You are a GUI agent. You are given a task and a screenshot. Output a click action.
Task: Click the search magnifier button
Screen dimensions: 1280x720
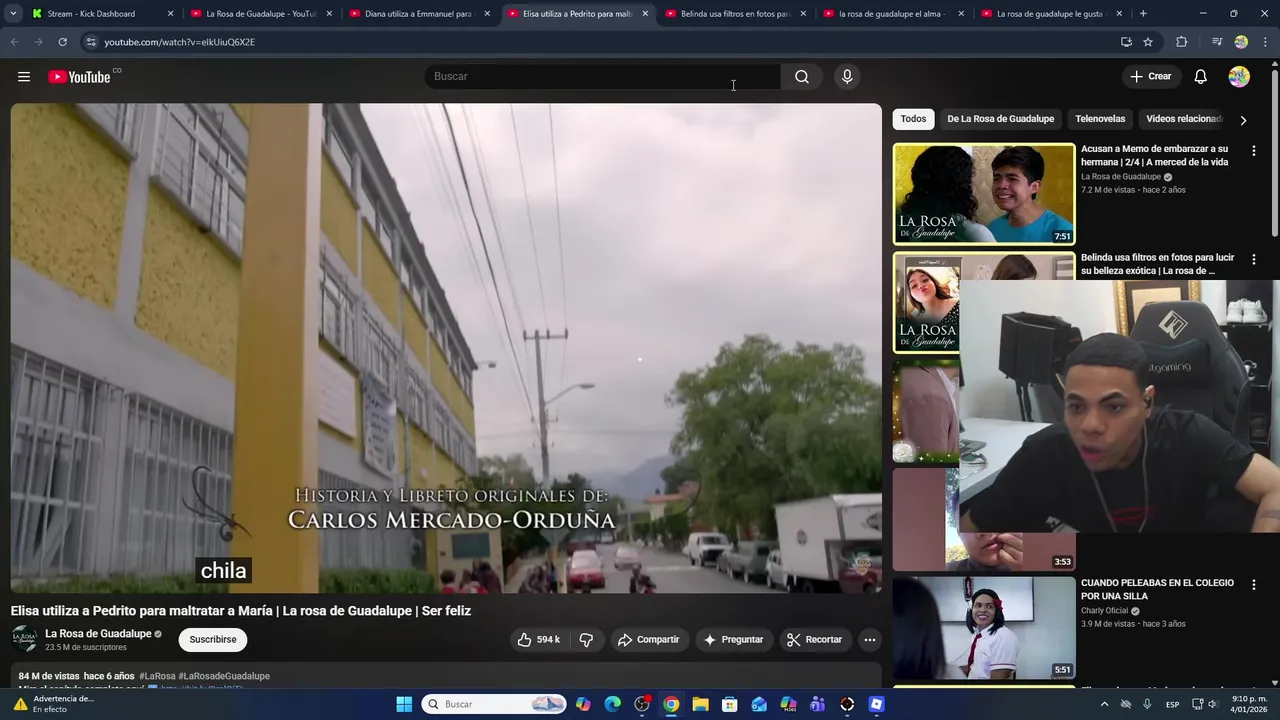(x=802, y=77)
